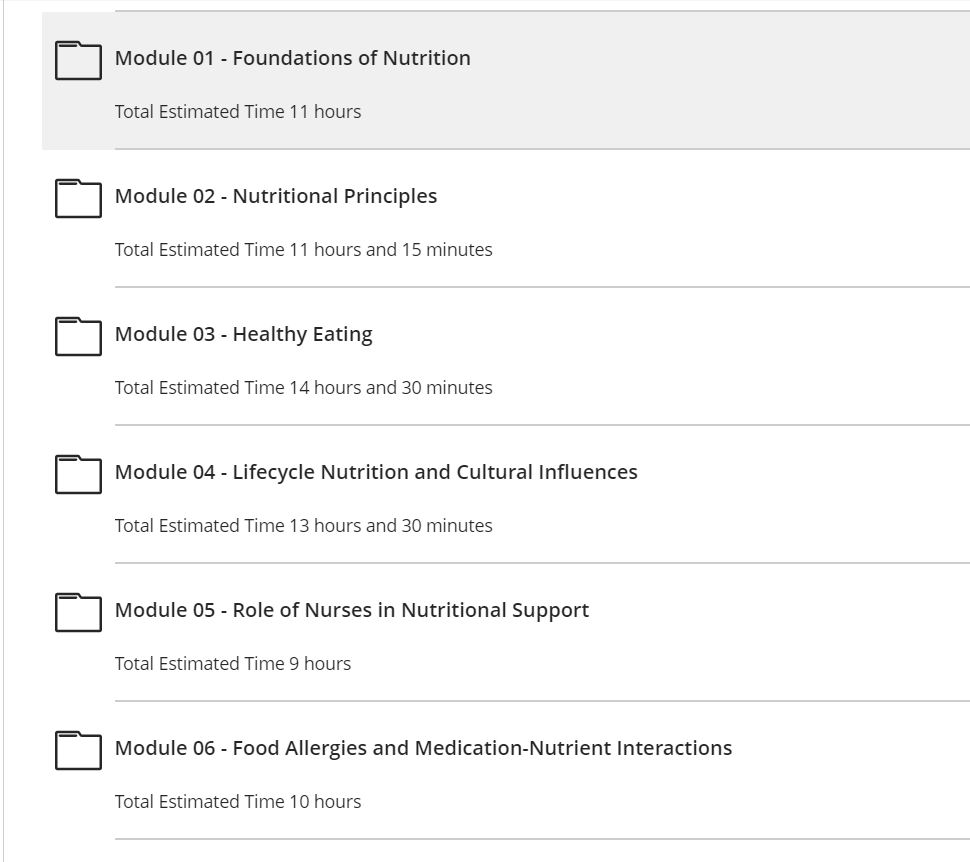This screenshot has height=862, width=970.
Task: Open the Module 01 folder icon
Action: click(79, 60)
